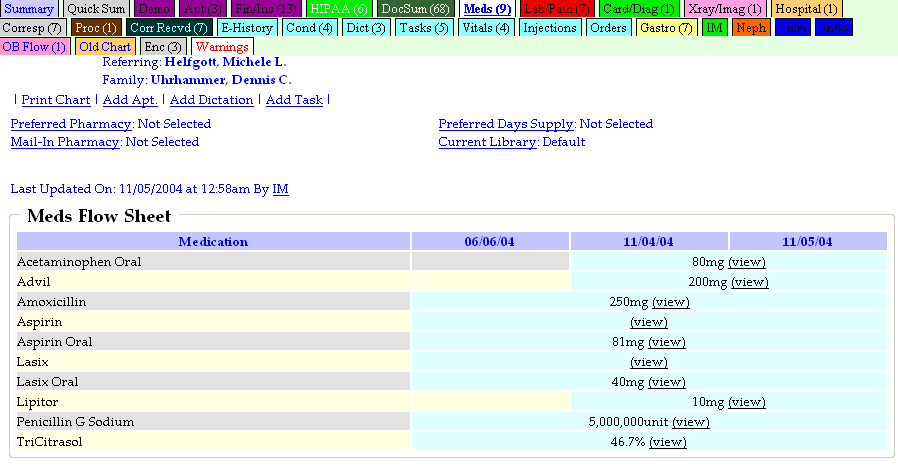Click view in the Lasix row
Viewport: 898px width, 467px height.
click(x=648, y=362)
